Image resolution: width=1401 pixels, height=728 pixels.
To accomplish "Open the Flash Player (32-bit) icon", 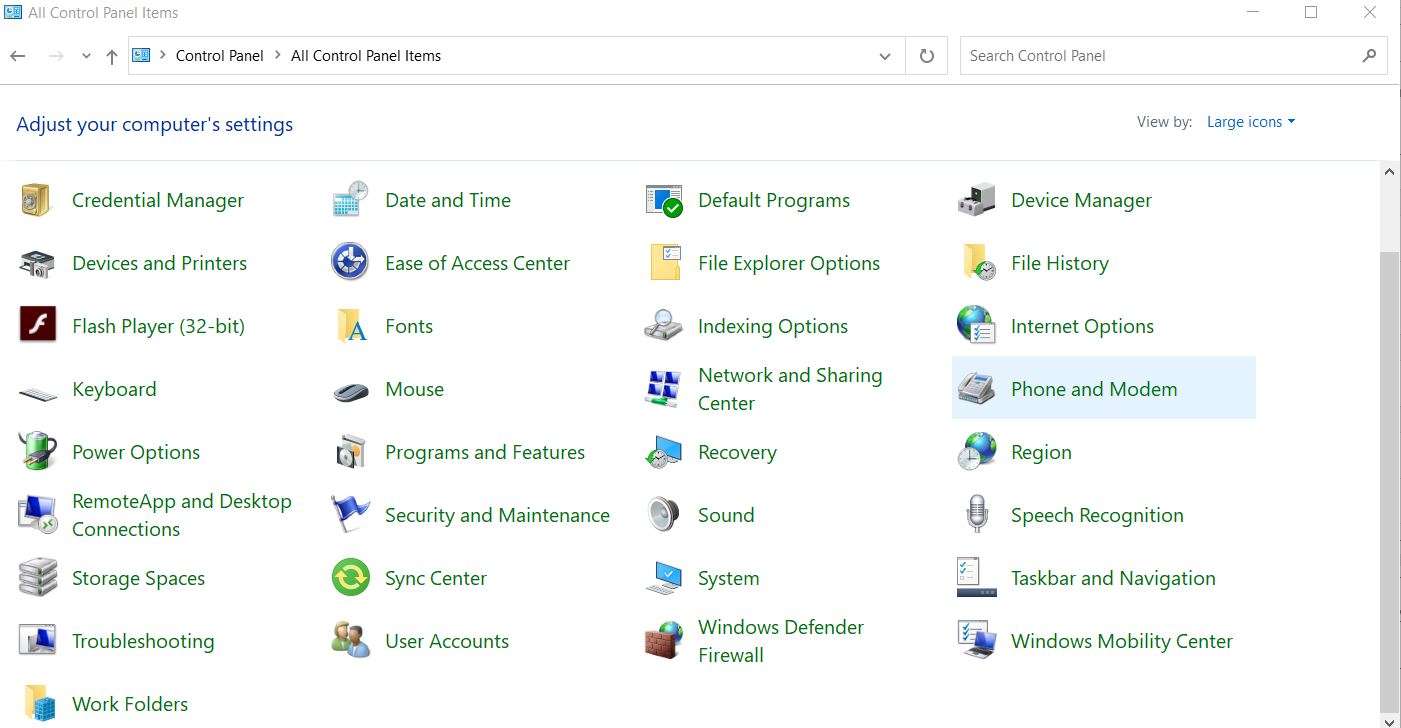I will point(37,325).
